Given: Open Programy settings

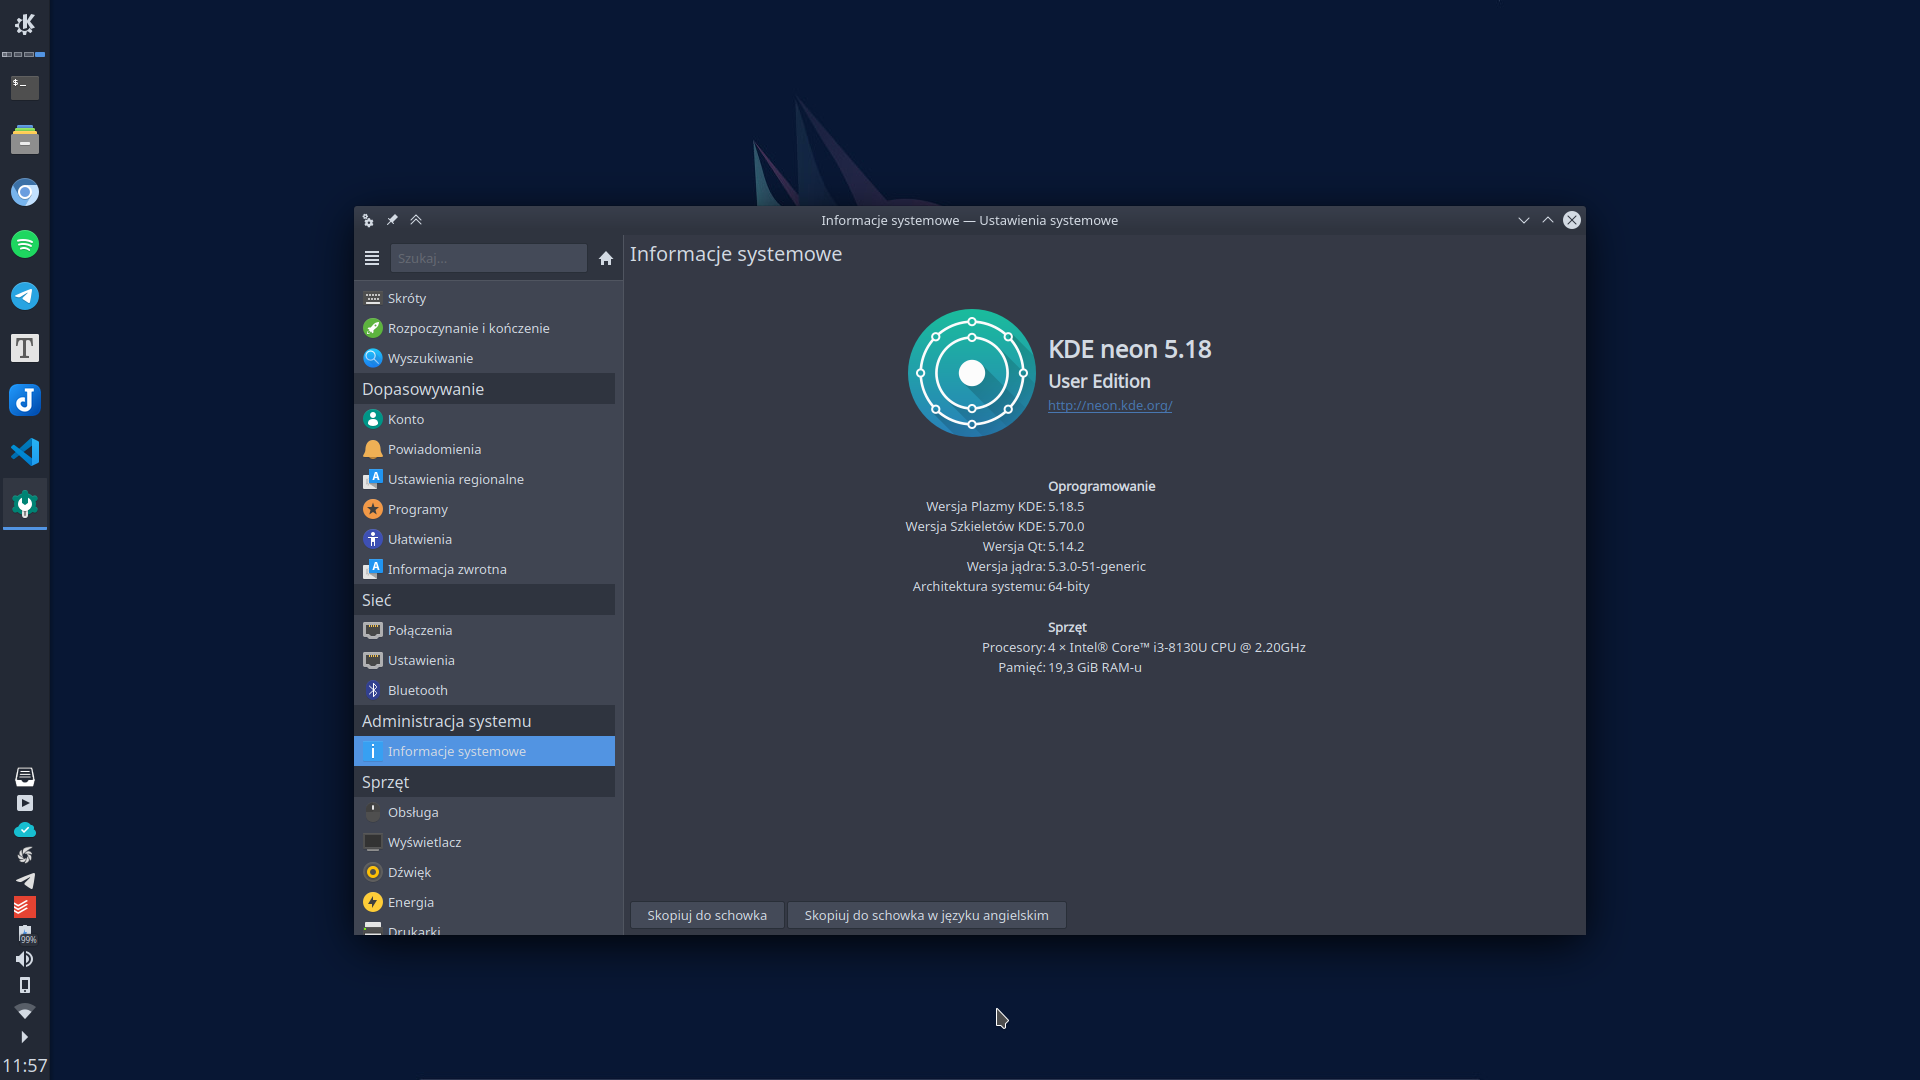Looking at the screenshot, I should (484, 509).
